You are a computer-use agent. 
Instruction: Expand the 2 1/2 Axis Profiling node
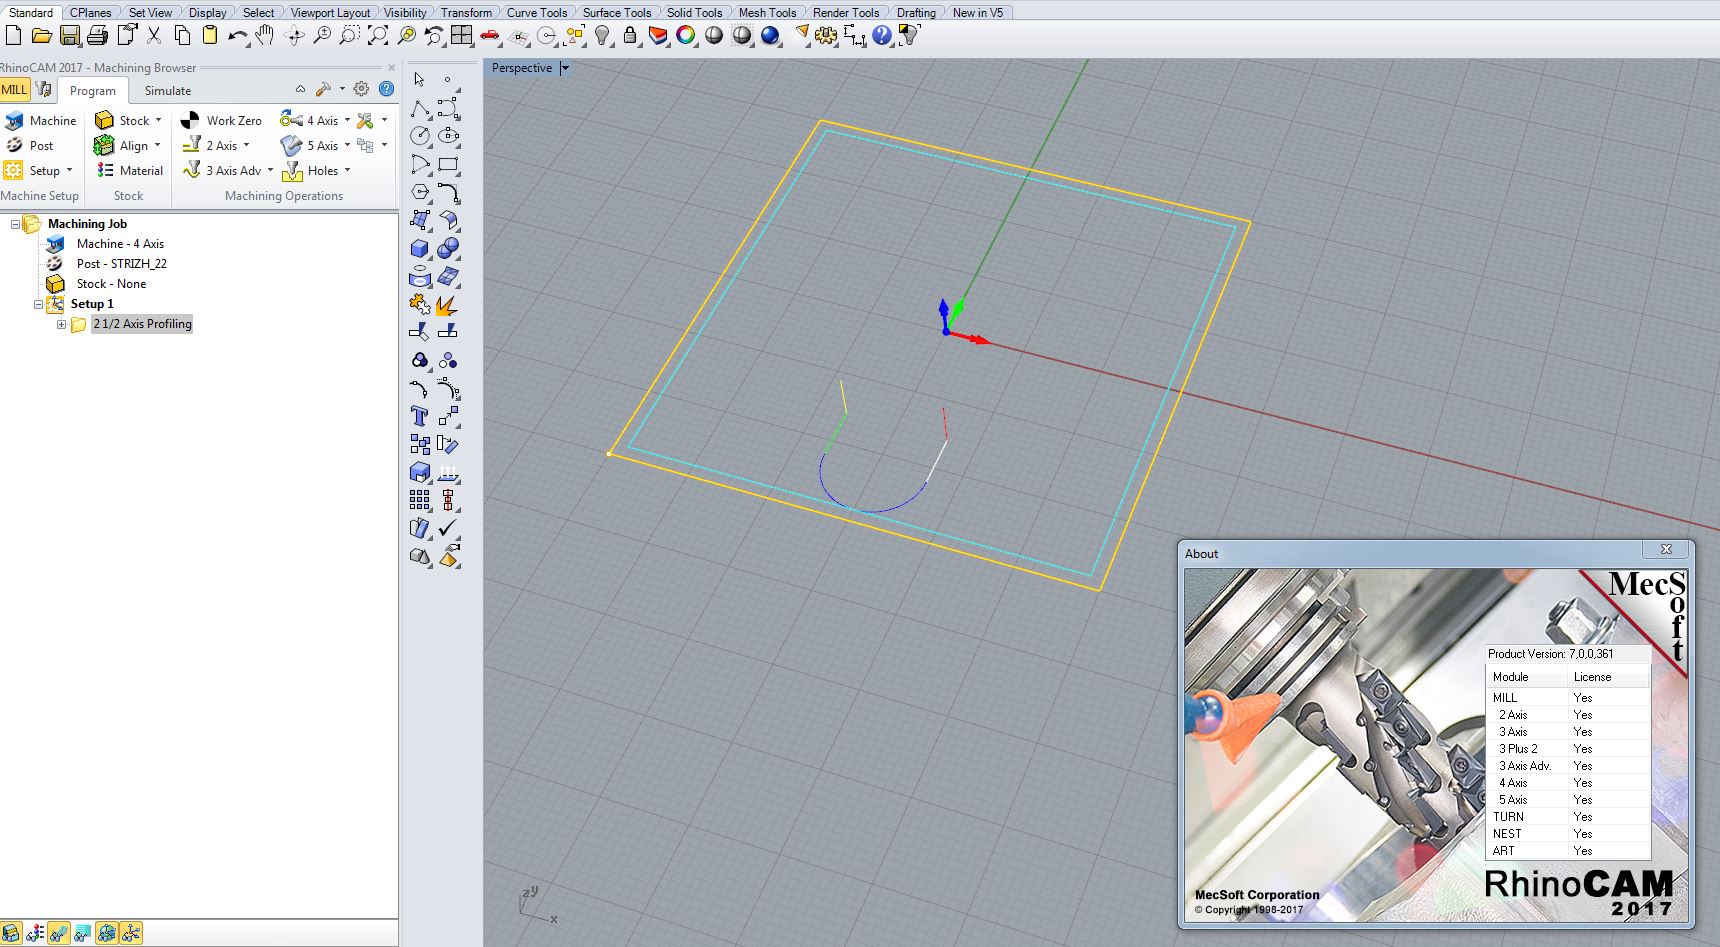click(x=61, y=324)
